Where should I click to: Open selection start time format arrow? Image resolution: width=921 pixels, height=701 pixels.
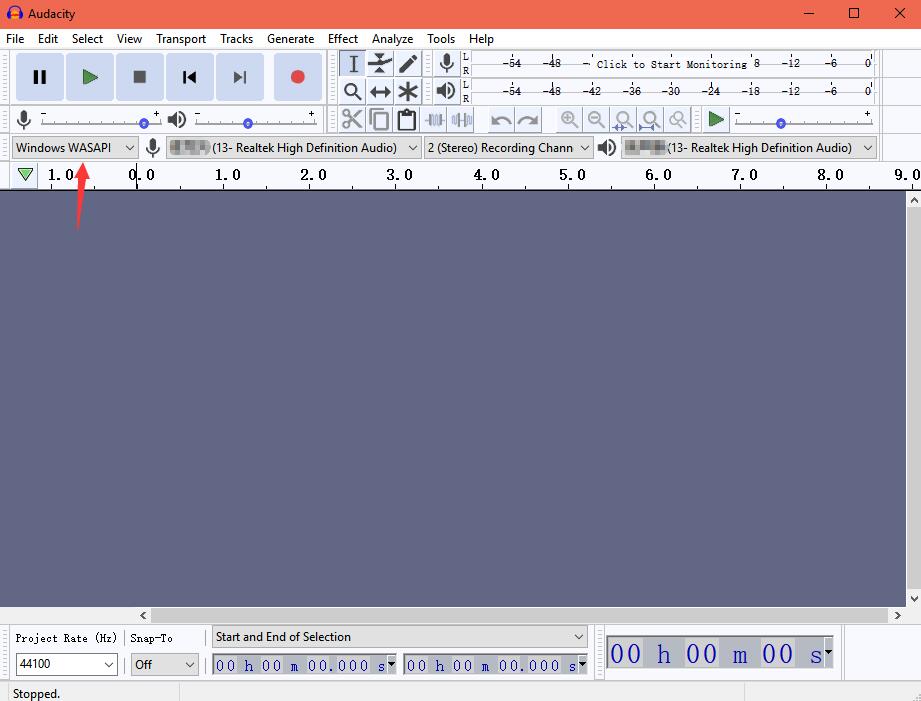392,663
